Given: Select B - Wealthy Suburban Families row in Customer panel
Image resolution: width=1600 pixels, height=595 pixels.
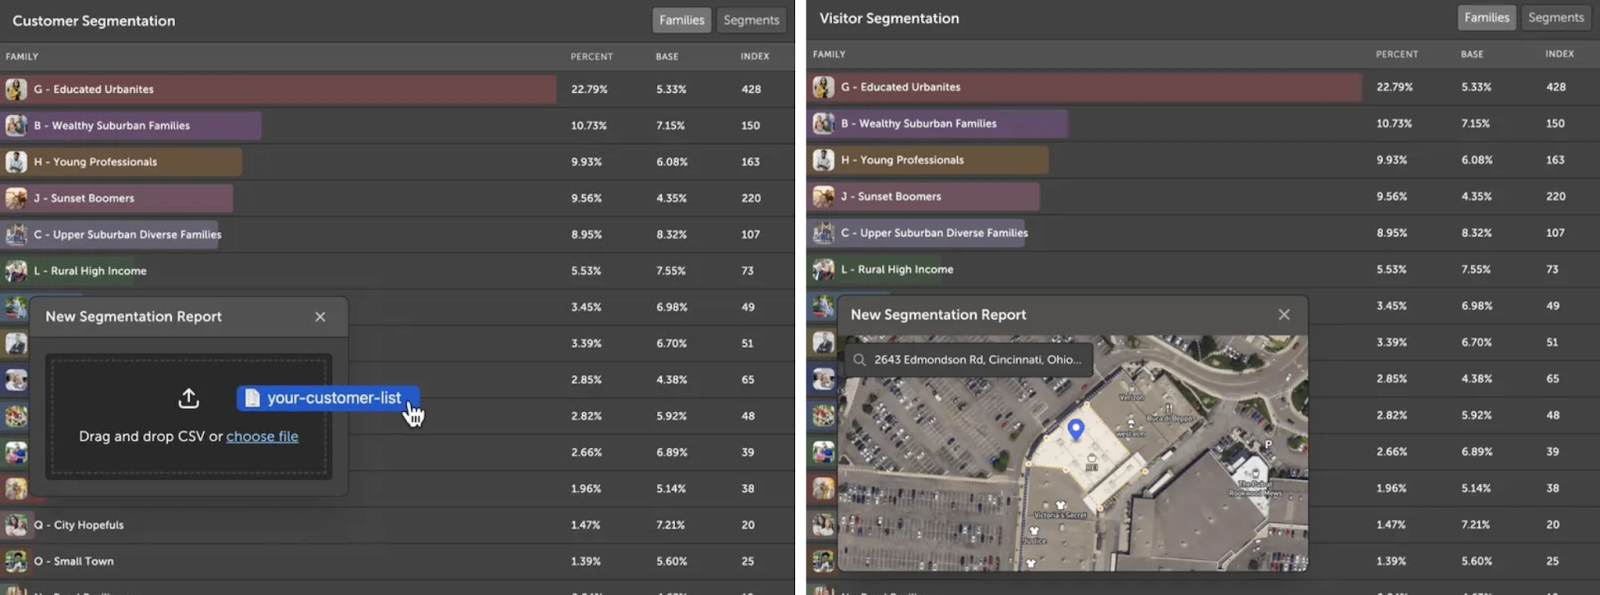Looking at the screenshot, I should (397, 125).
